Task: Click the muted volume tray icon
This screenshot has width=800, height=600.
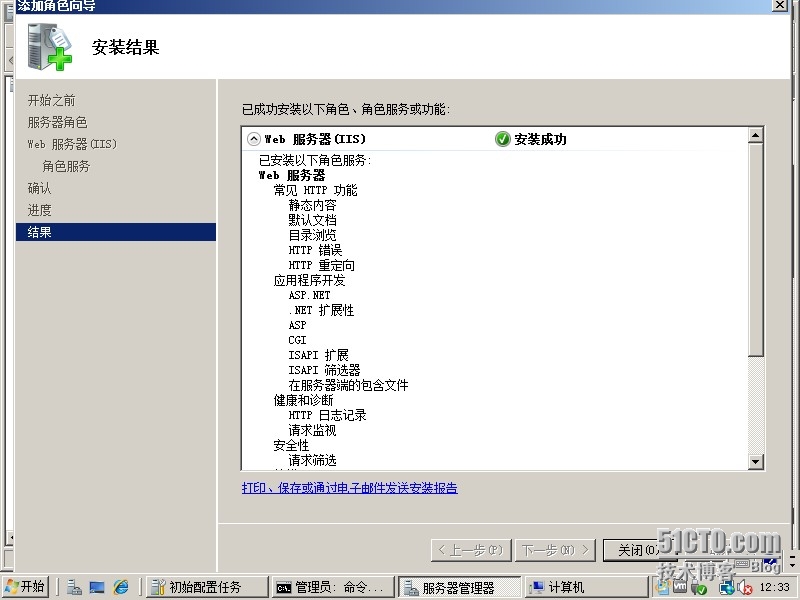Action: 745,588
